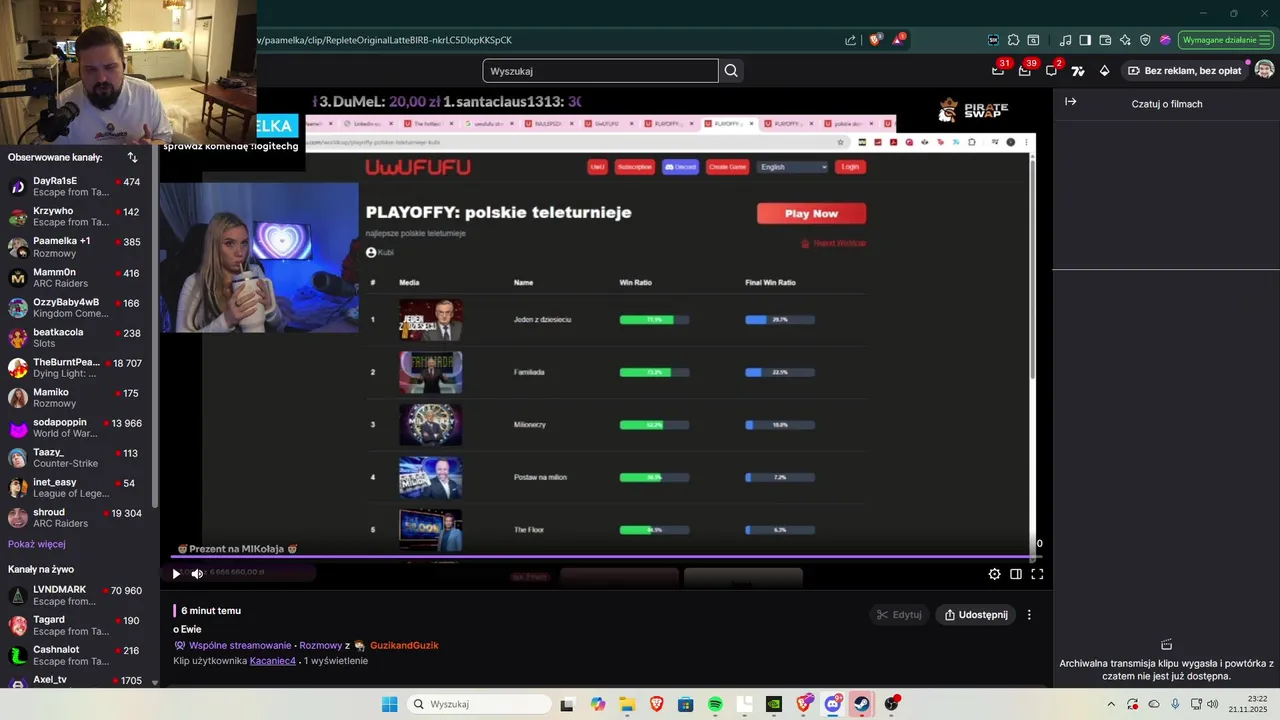
Task: Open Twitch whispers showing 2
Action: (x=1052, y=70)
